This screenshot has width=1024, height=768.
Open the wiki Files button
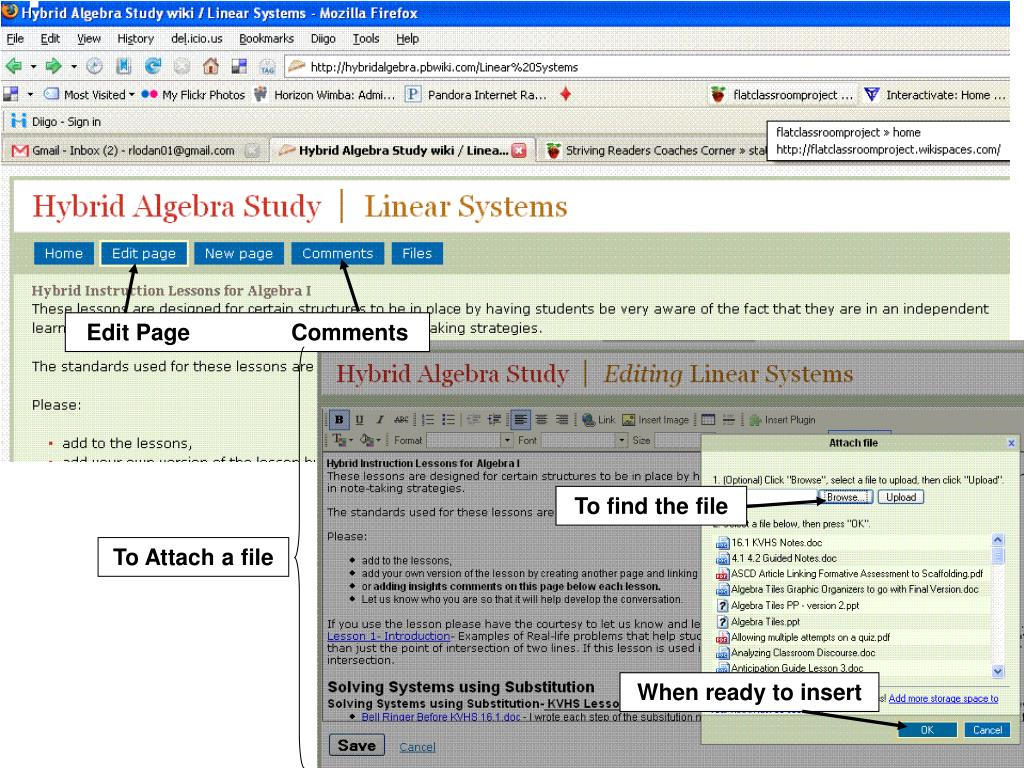pos(417,253)
